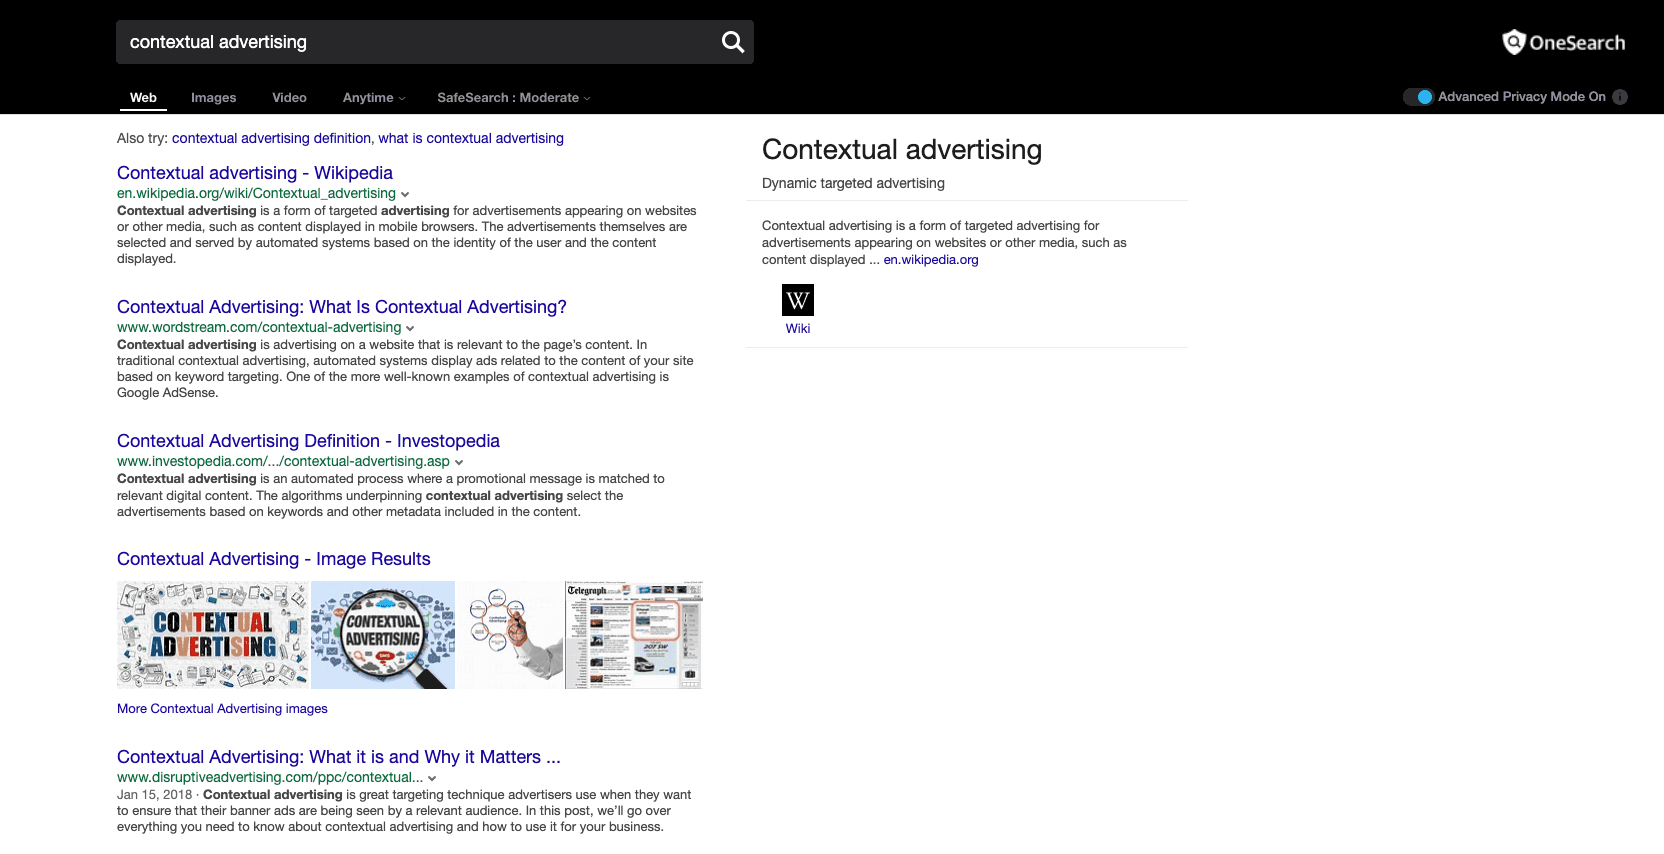This screenshot has width=1664, height=854.
Task: Open 'What Is Contextual Advertising?' WordStream result
Action: pyautogui.click(x=342, y=307)
